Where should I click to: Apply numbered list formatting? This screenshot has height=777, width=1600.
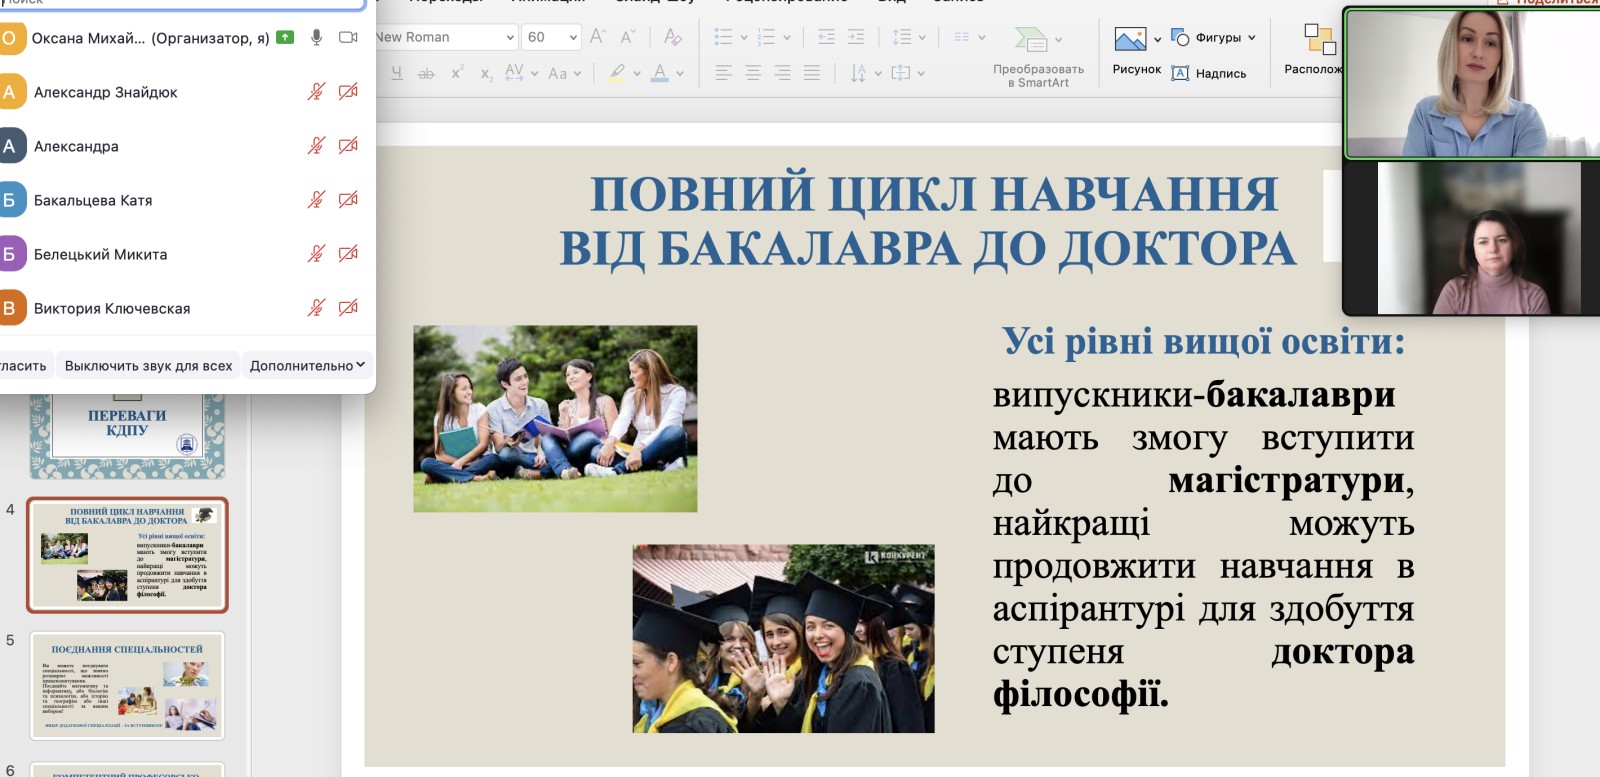pos(766,37)
